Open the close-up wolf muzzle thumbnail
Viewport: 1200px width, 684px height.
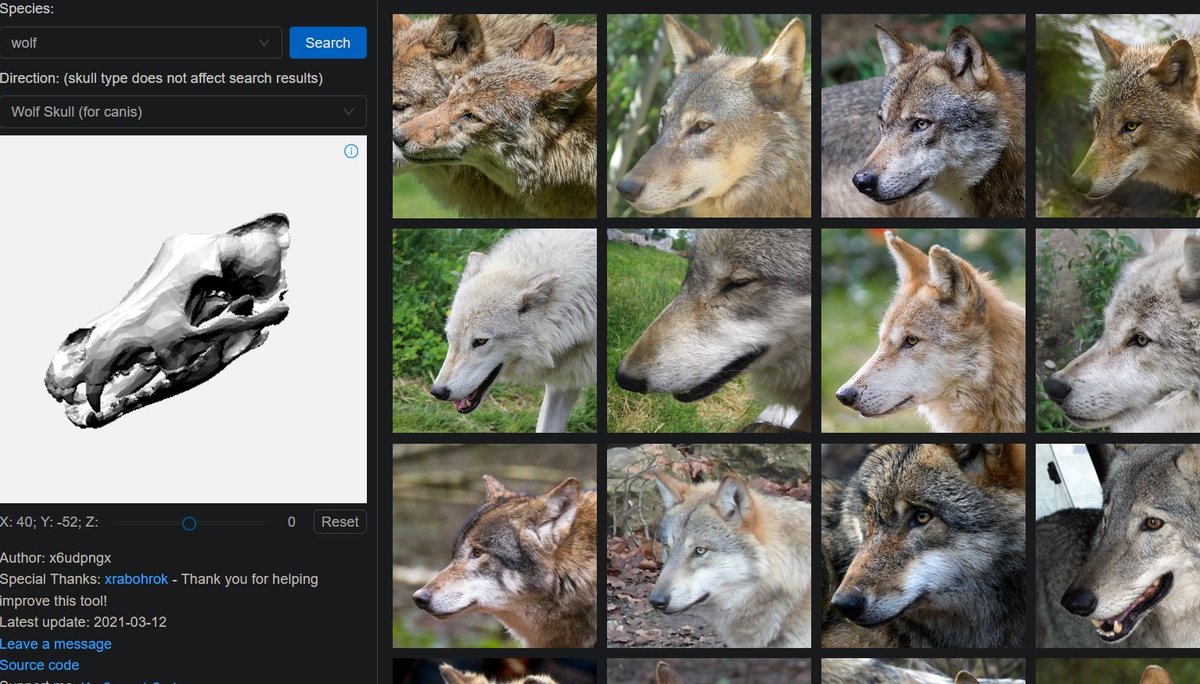(708, 331)
